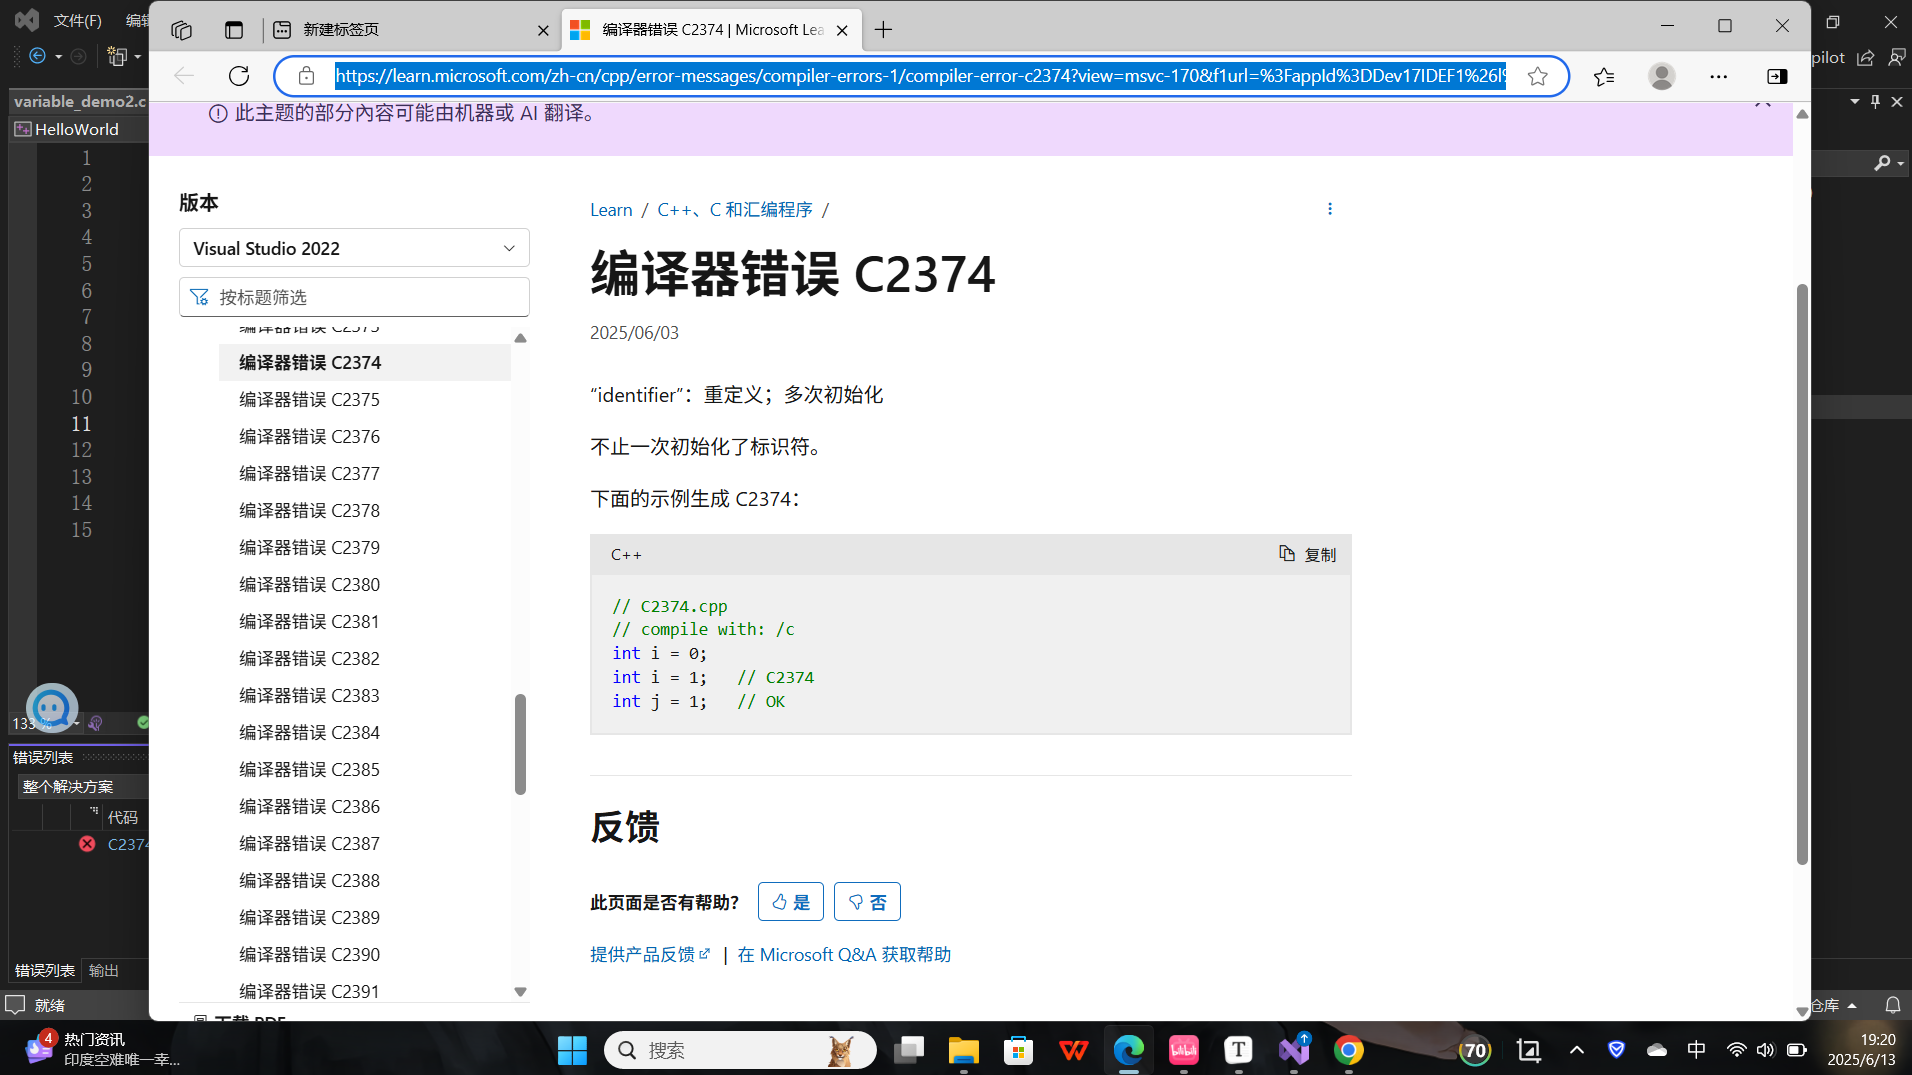This screenshot has height=1075, width=1912.
Task: Click Visual Studio share icon
Action: [1866, 57]
